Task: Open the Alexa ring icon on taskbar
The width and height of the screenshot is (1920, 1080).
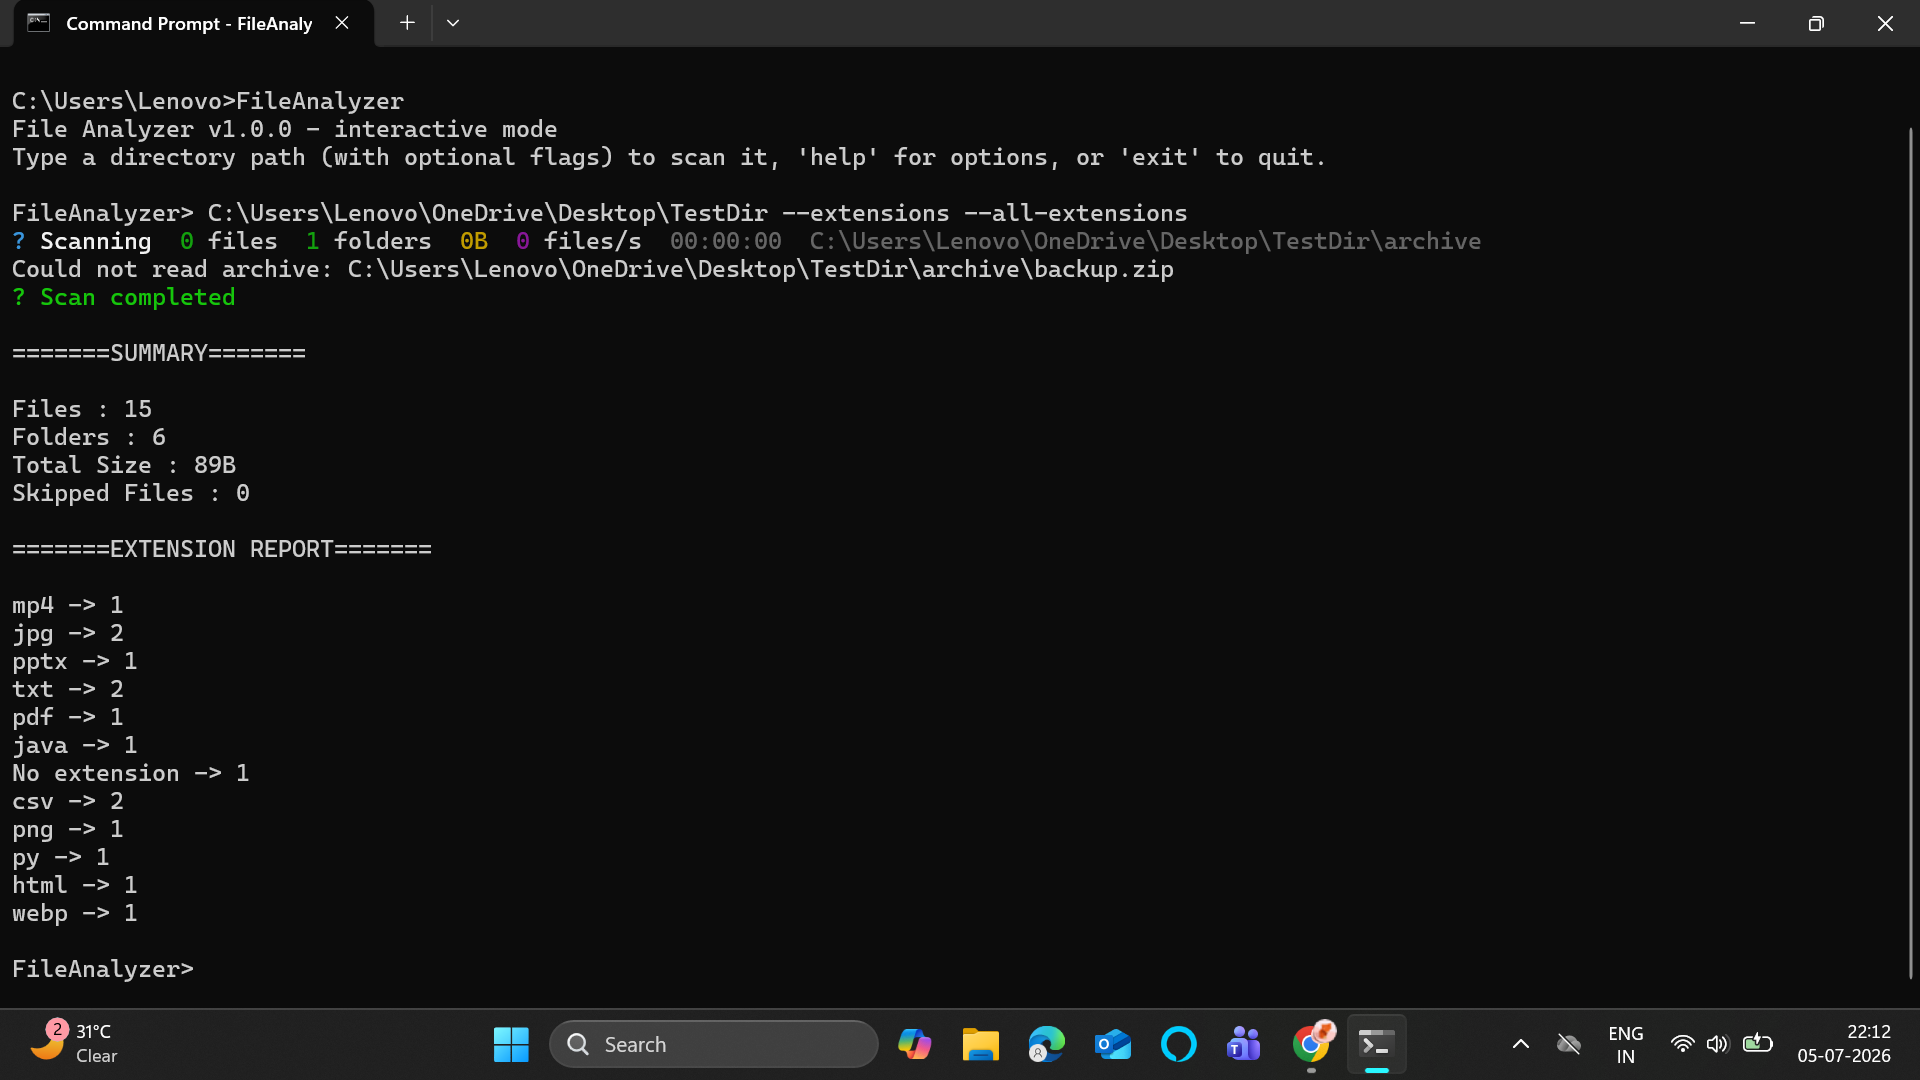Action: coord(1178,1044)
